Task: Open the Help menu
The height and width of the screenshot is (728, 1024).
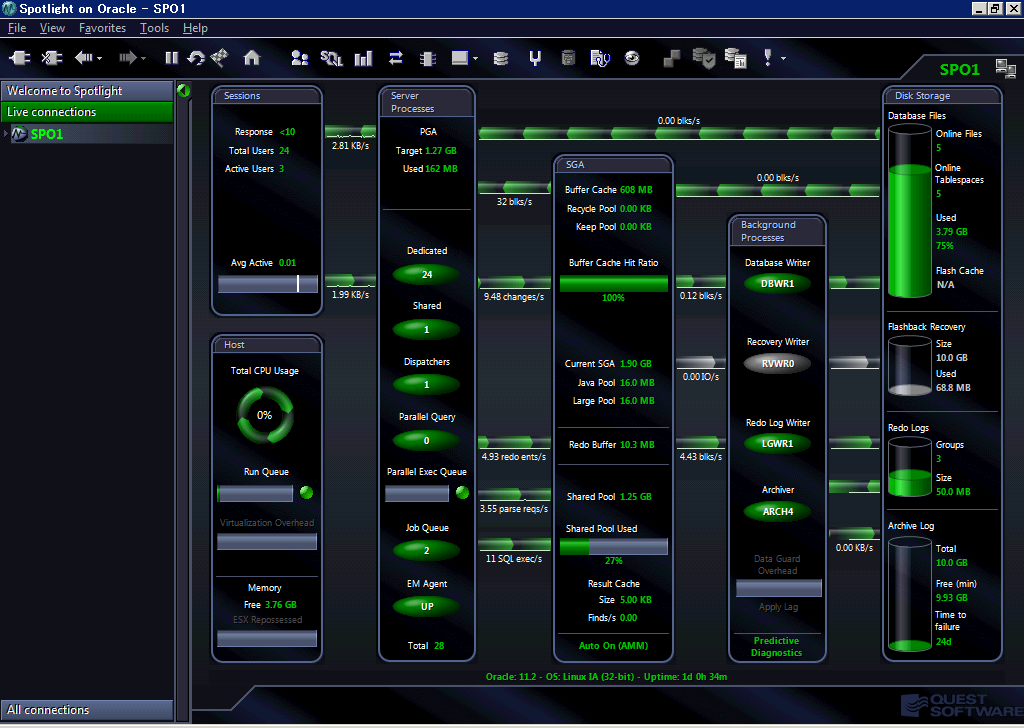Action: click(x=195, y=28)
